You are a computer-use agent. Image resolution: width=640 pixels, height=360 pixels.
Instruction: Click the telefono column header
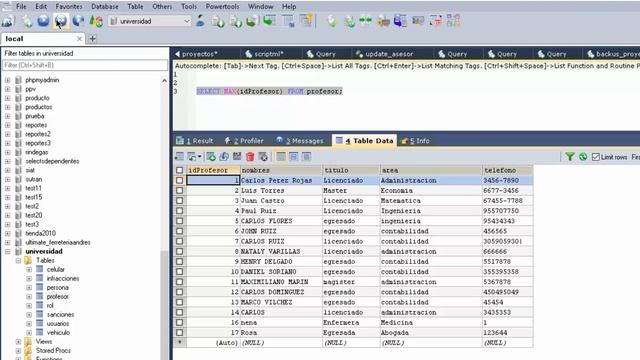click(x=507, y=170)
